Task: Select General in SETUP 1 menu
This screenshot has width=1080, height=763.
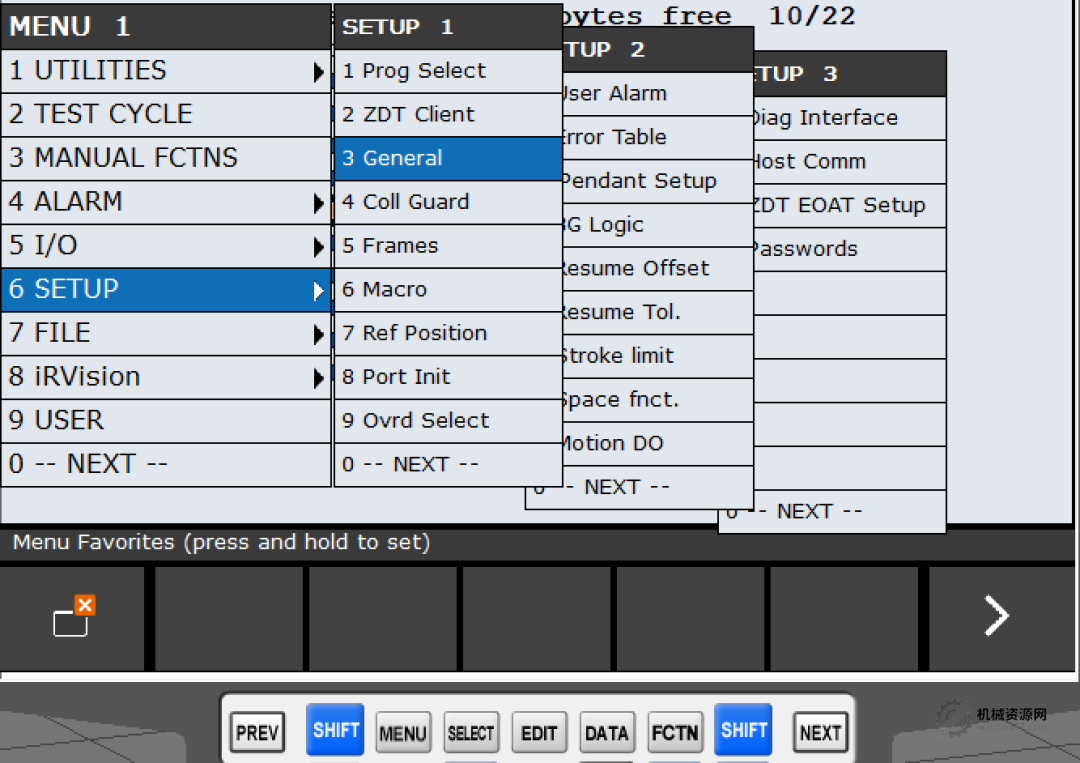Action: tap(447, 159)
